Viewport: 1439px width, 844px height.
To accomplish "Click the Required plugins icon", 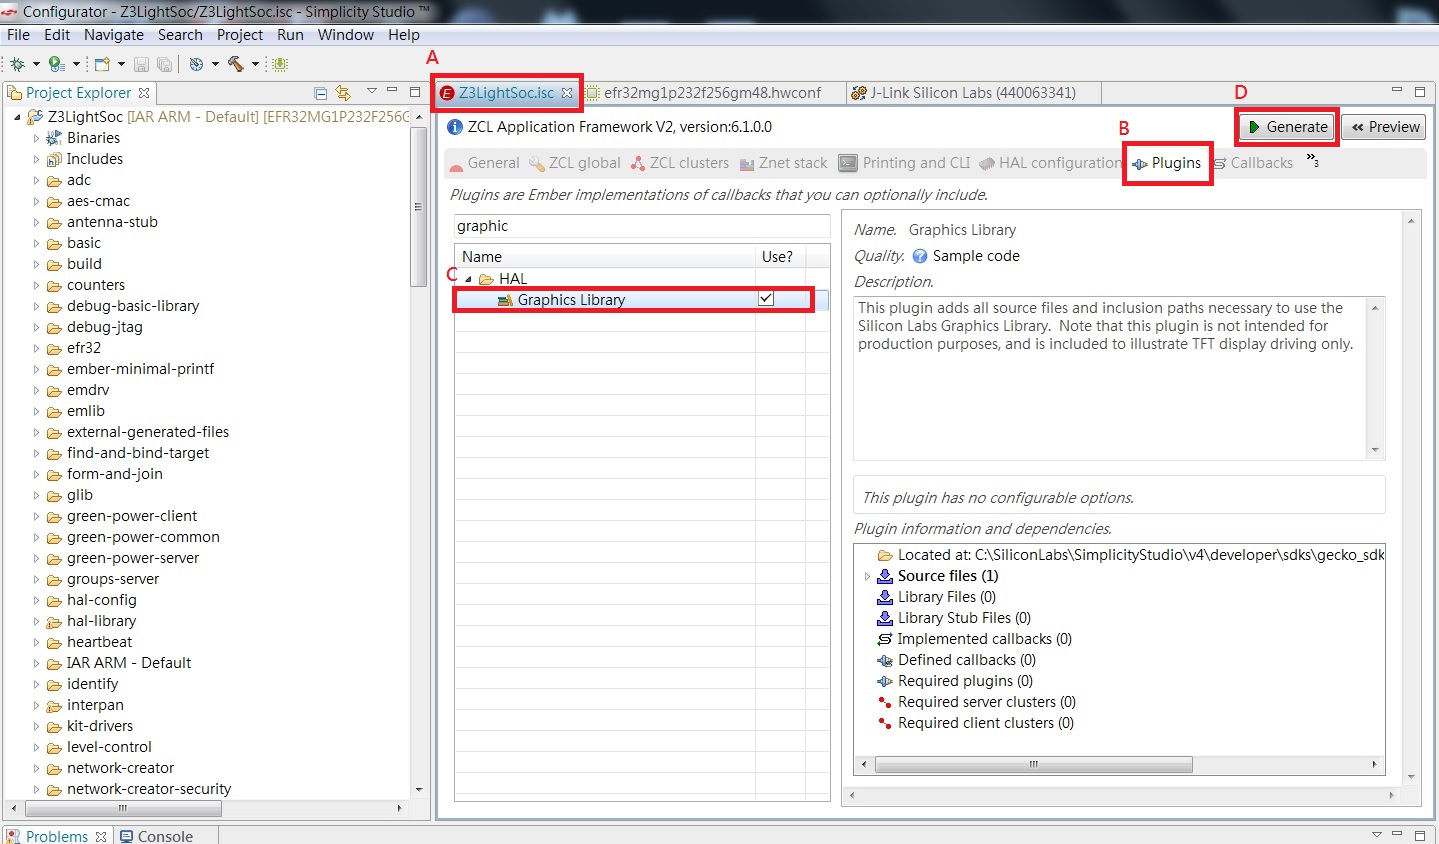I will click(x=885, y=681).
